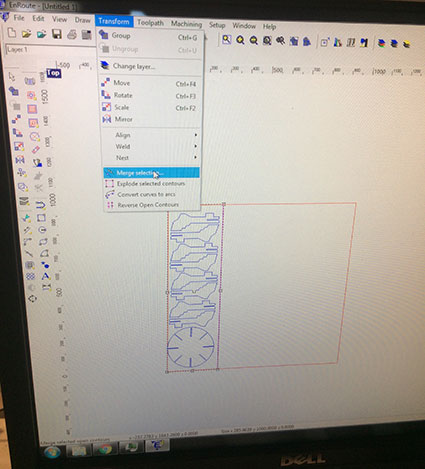This screenshot has width=425, height=469.
Task: Select the circle drawing tool
Action: (x=42, y=230)
